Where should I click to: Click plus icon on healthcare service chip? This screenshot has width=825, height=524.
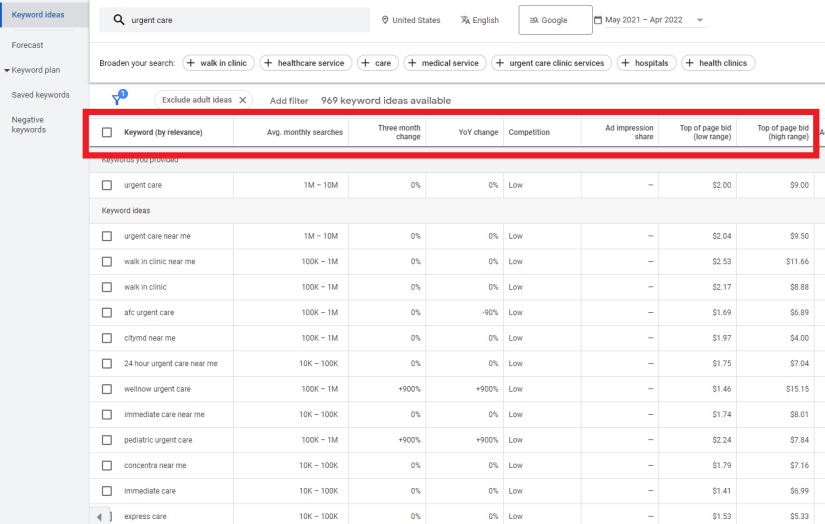tap(268, 63)
